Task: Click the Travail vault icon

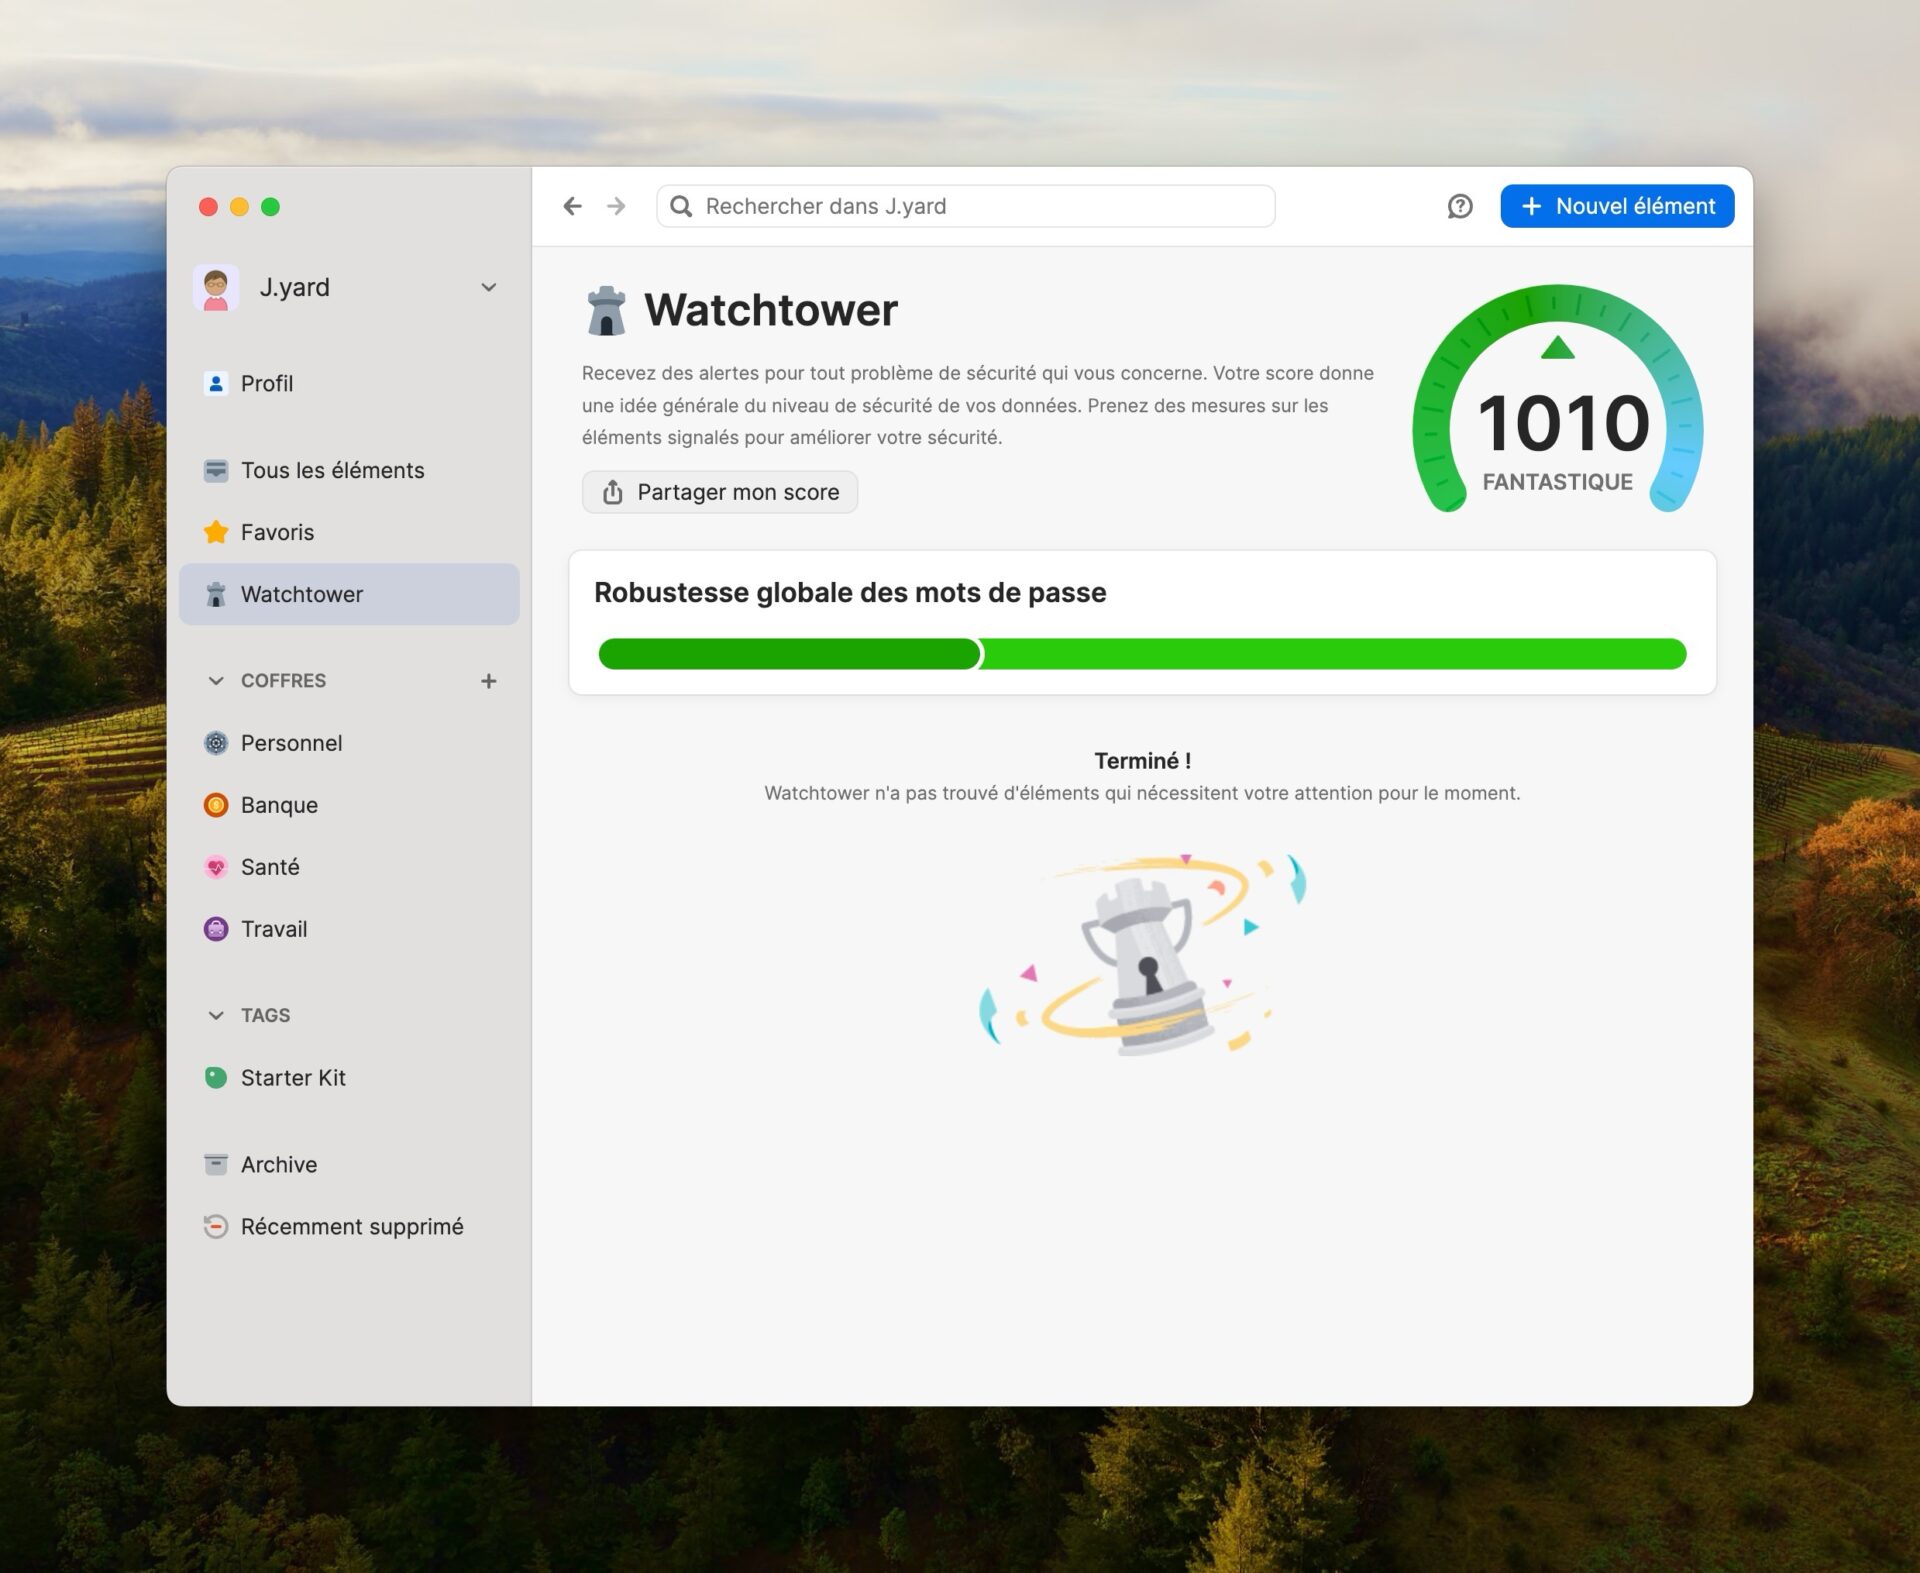Action: [216, 929]
